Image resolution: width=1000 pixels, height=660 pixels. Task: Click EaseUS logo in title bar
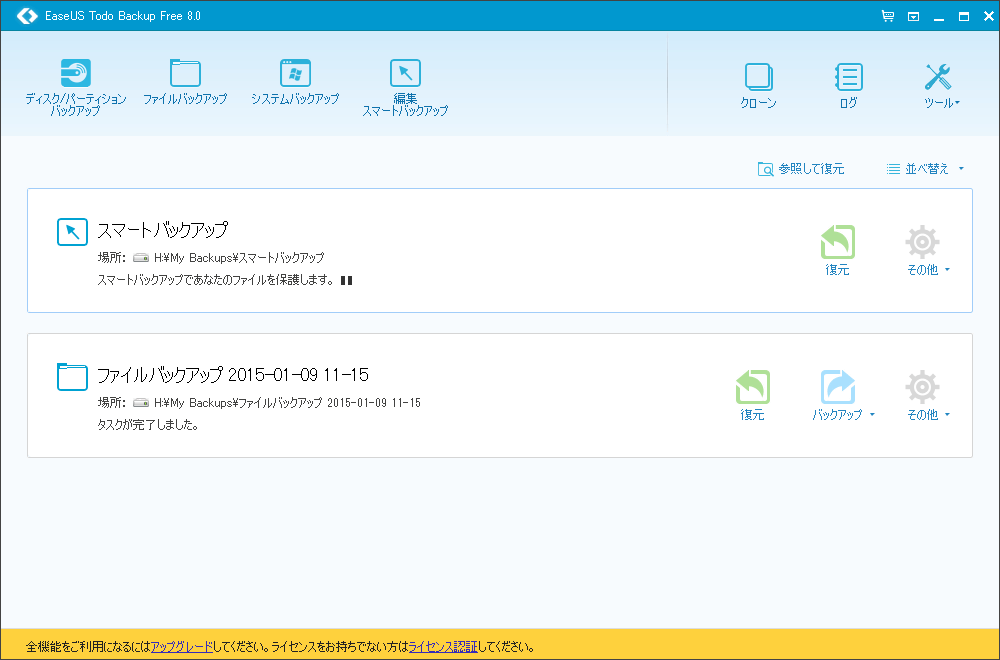27,16
